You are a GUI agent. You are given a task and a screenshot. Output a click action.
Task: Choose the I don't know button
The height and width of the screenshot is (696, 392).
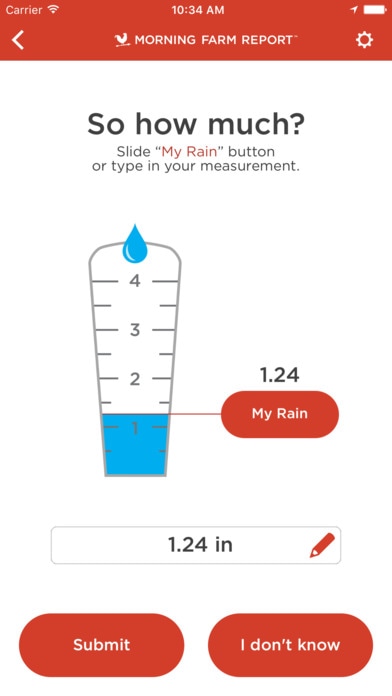pyautogui.click(x=290, y=645)
